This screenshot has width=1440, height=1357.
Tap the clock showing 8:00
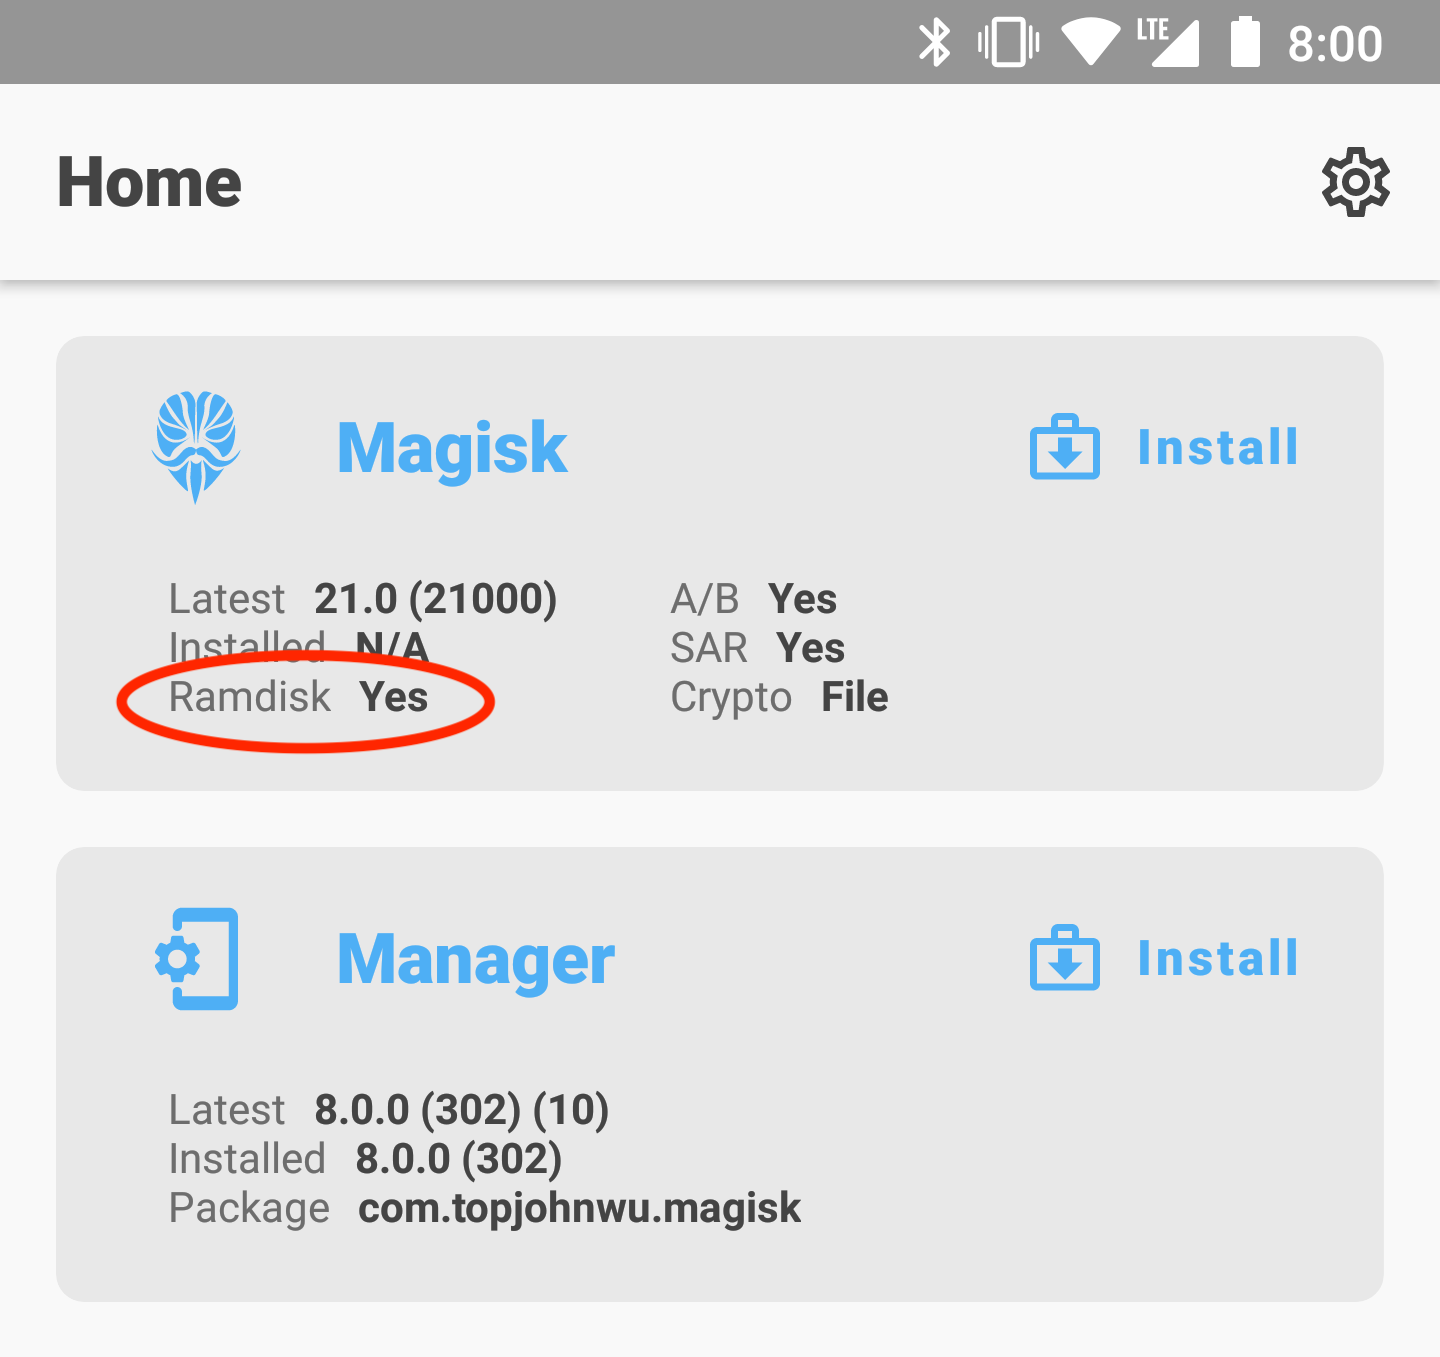[x=1334, y=44]
